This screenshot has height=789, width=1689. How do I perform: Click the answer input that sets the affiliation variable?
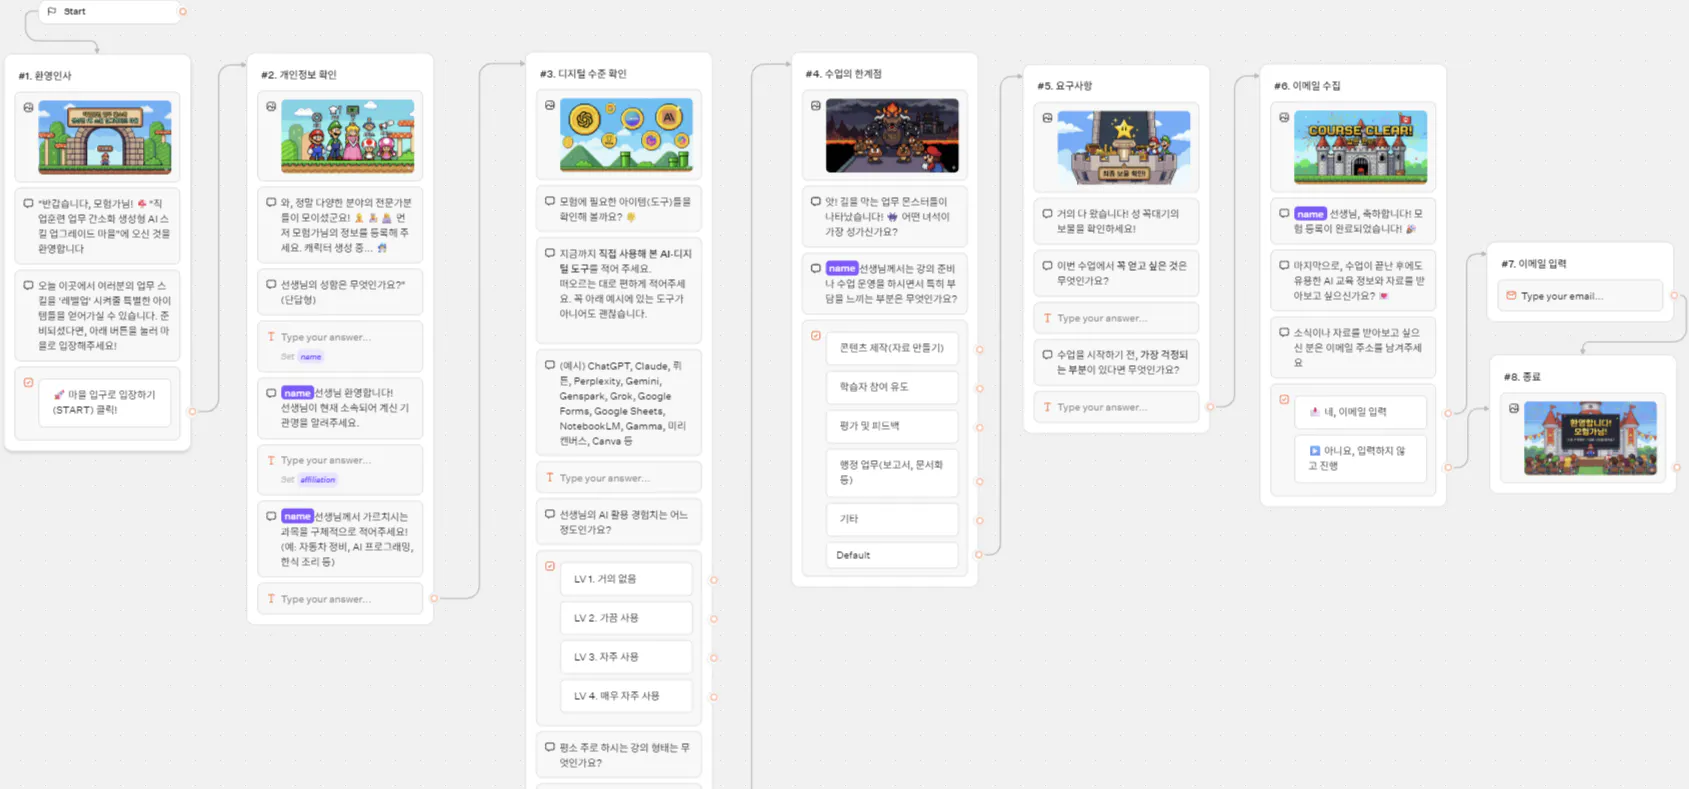coord(340,469)
